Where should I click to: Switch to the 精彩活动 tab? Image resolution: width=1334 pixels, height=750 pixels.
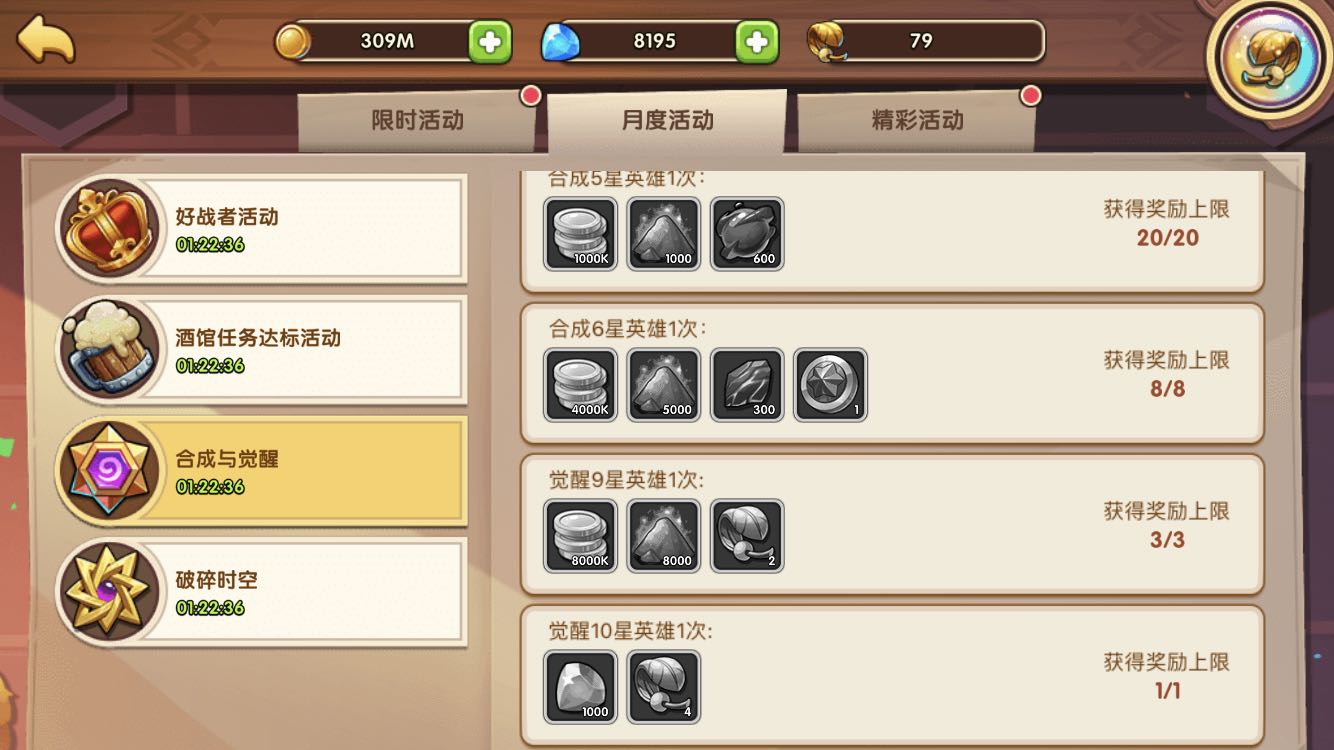(x=917, y=121)
